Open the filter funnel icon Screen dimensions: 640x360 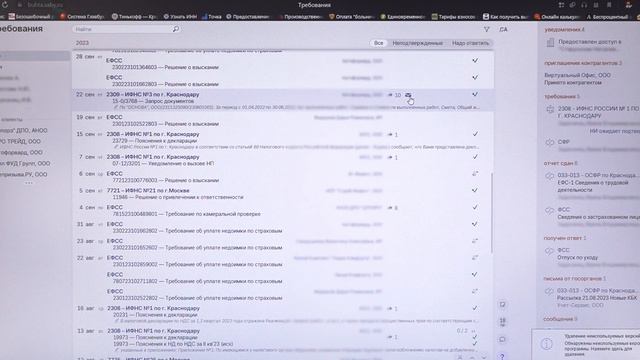click(x=487, y=29)
